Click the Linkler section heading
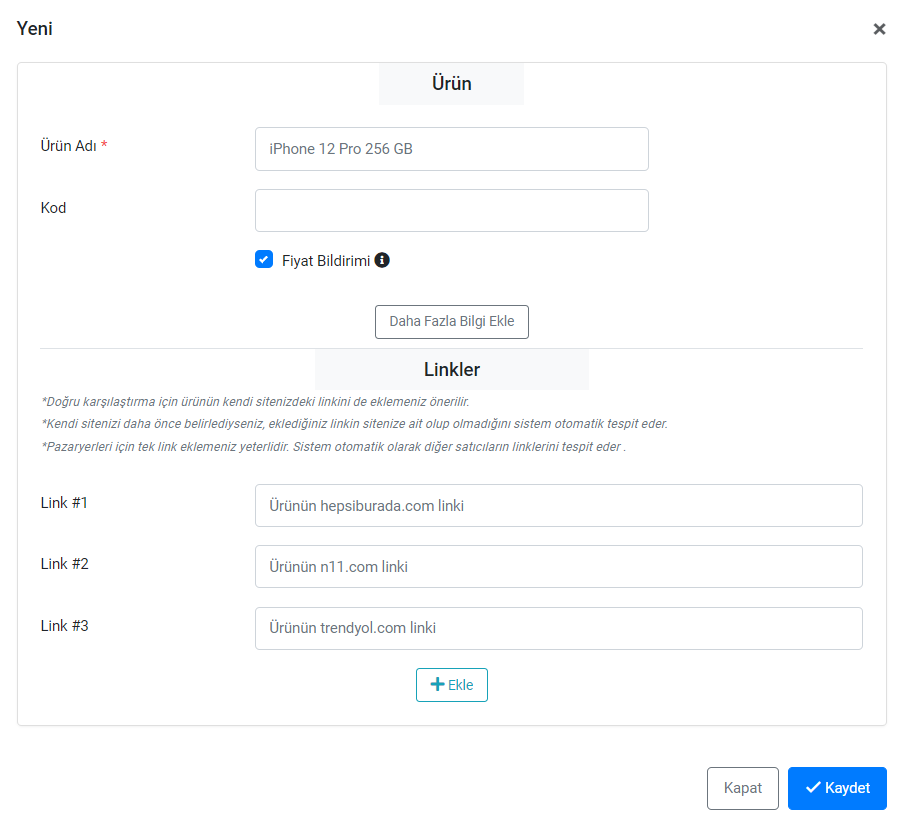This screenshot has width=902, height=828. 452,369
